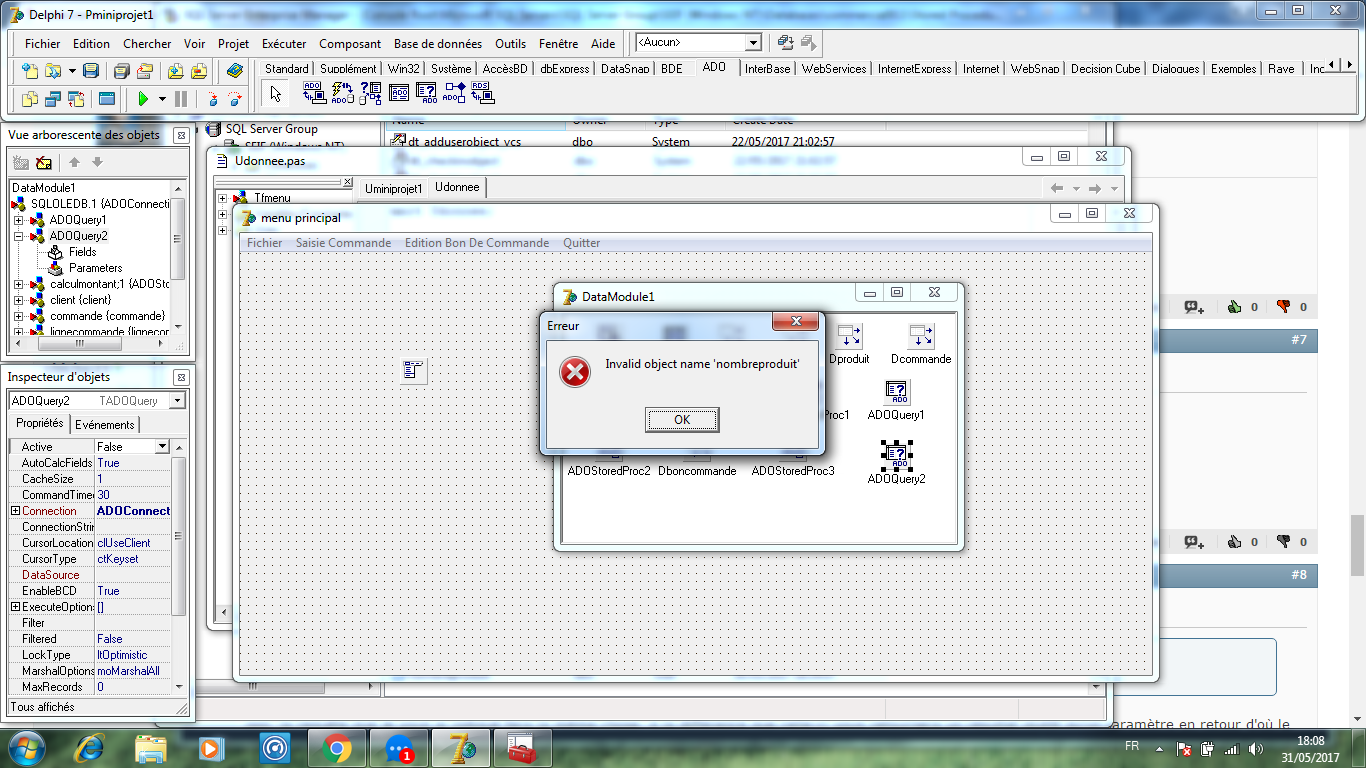Select RDSConnection component in palette
The image size is (1366, 768).
tap(483, 94)
